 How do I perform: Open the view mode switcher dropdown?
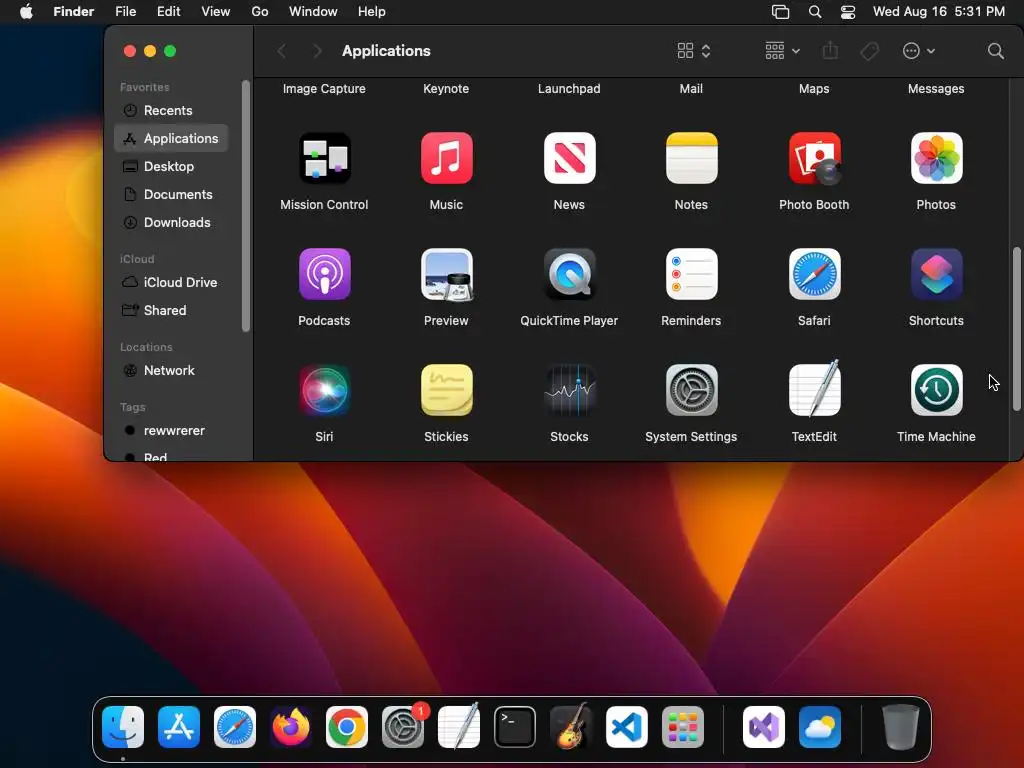694,51
